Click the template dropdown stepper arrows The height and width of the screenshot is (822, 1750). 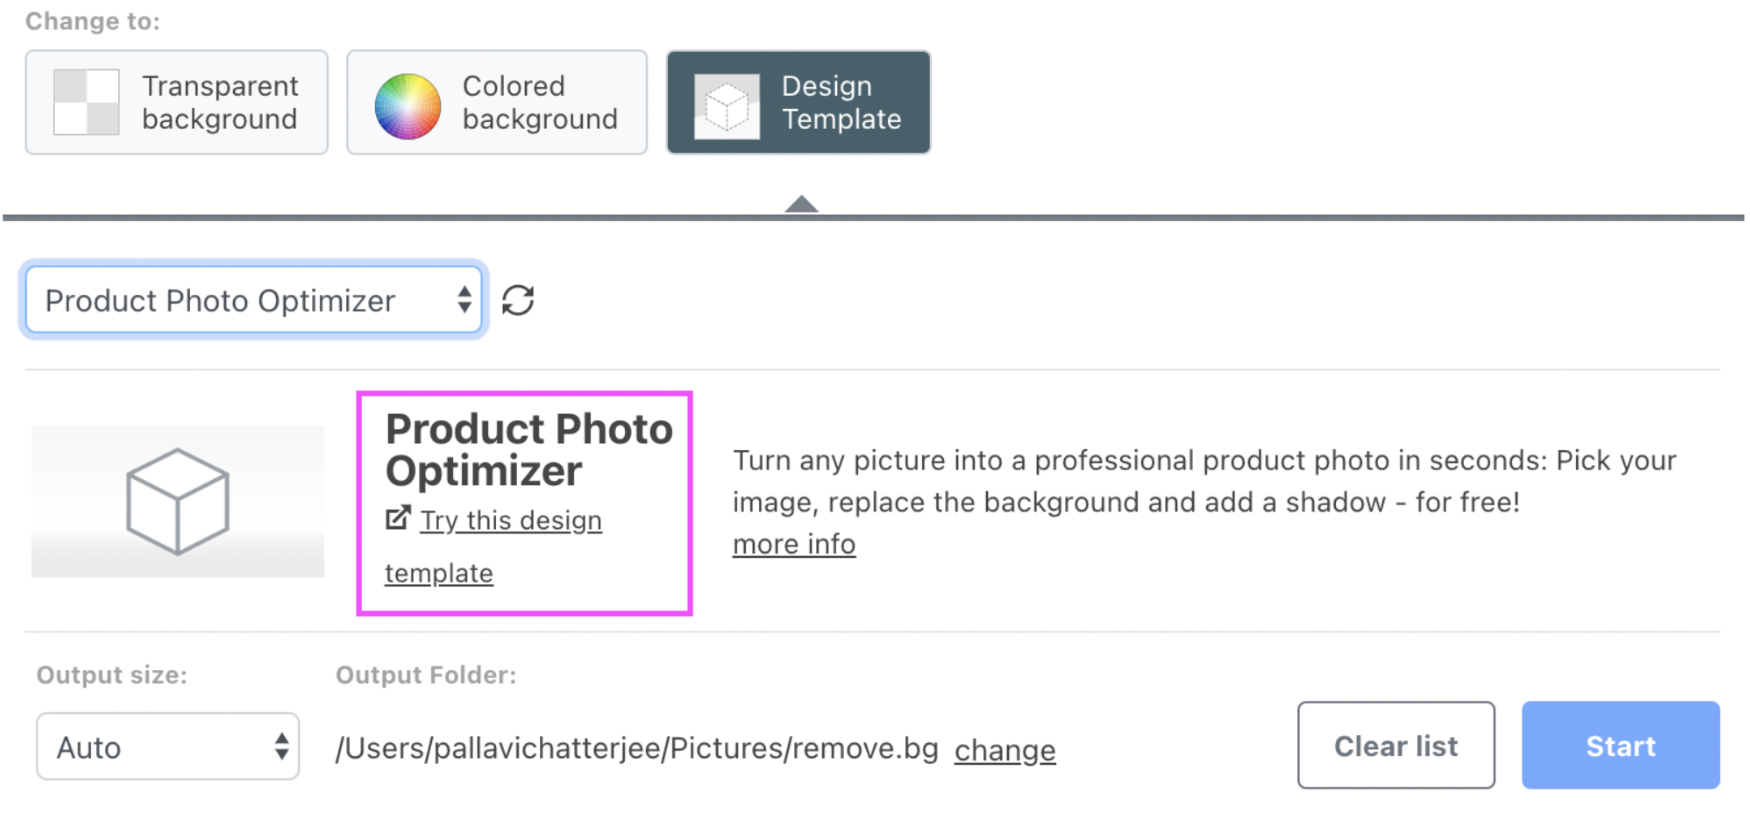click(x=464, y=300)
